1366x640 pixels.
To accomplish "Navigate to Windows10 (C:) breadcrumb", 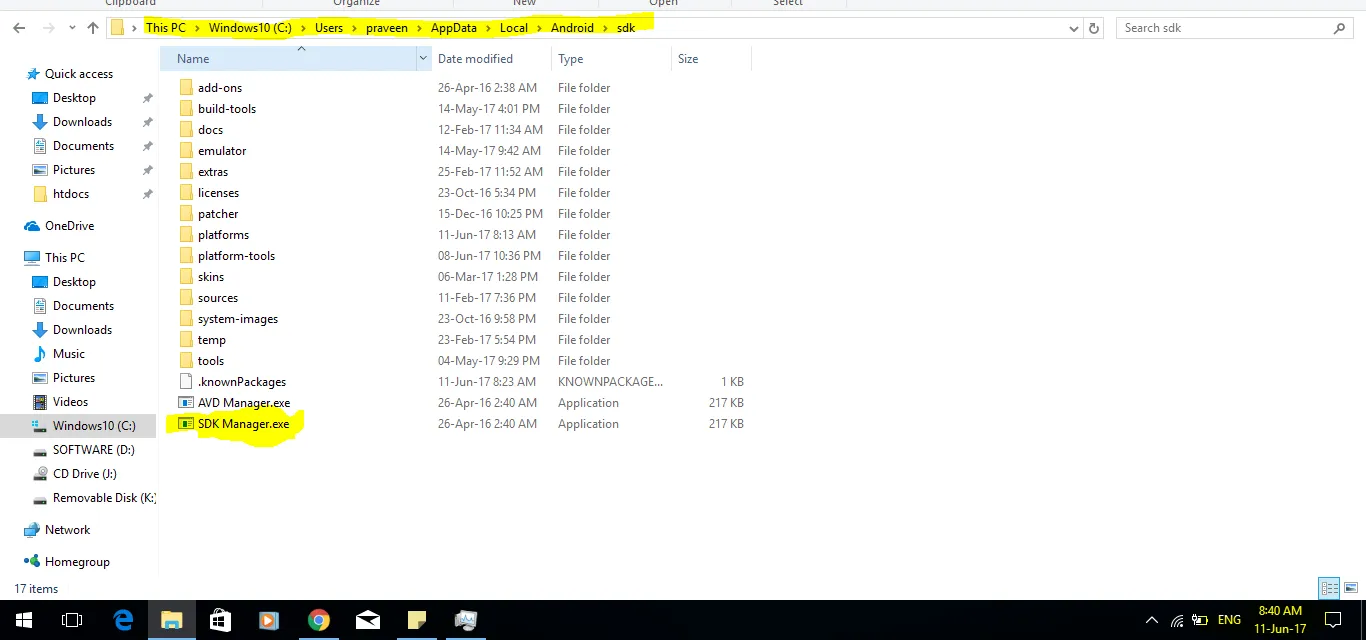I will pyautogui.click(x=250, y=28).
